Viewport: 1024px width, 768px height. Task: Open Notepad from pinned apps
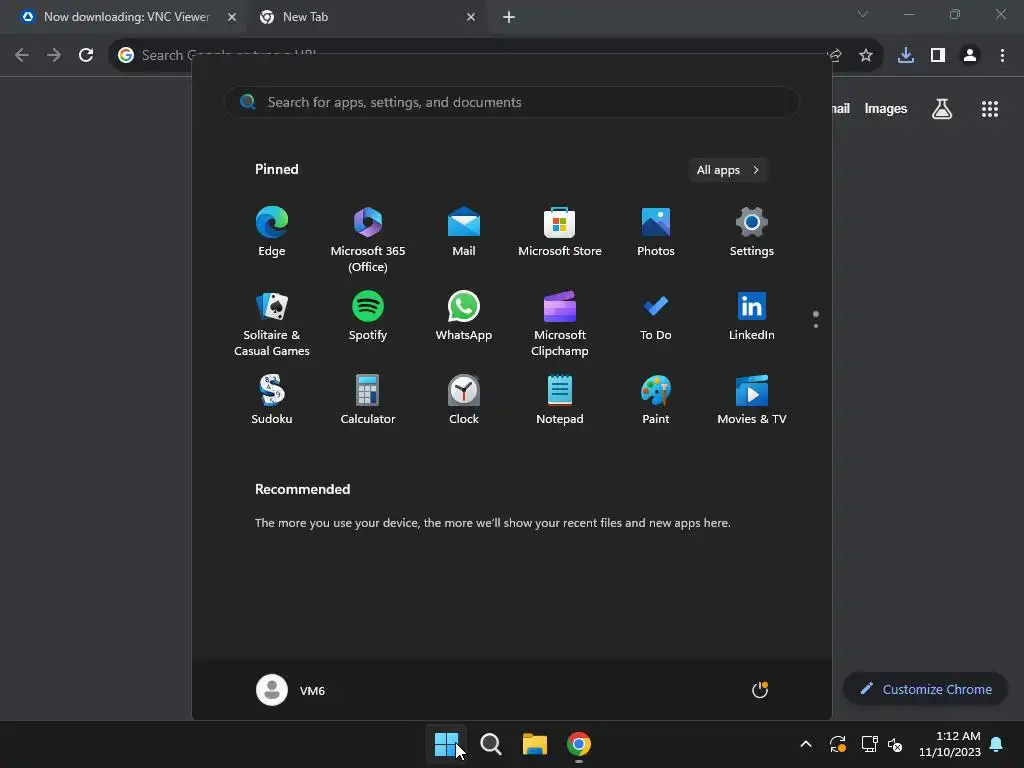(x=560, y=400)
